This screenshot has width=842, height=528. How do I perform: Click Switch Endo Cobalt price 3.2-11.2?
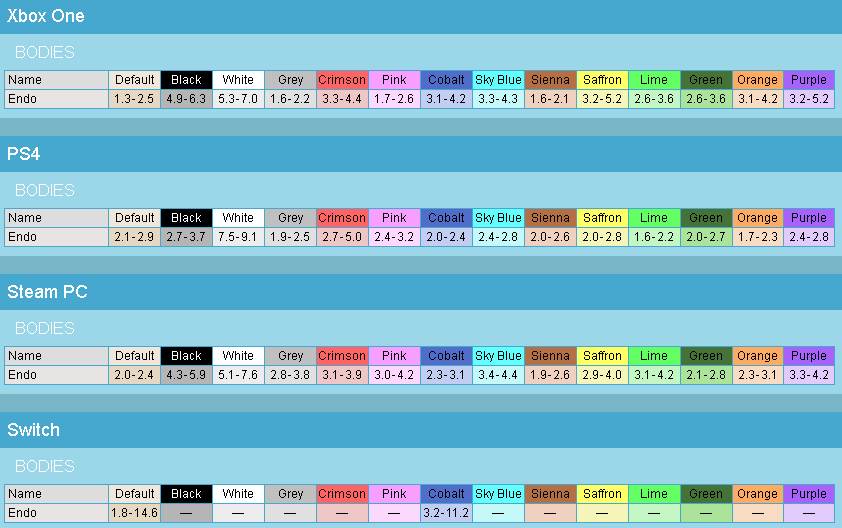(446, 513)
